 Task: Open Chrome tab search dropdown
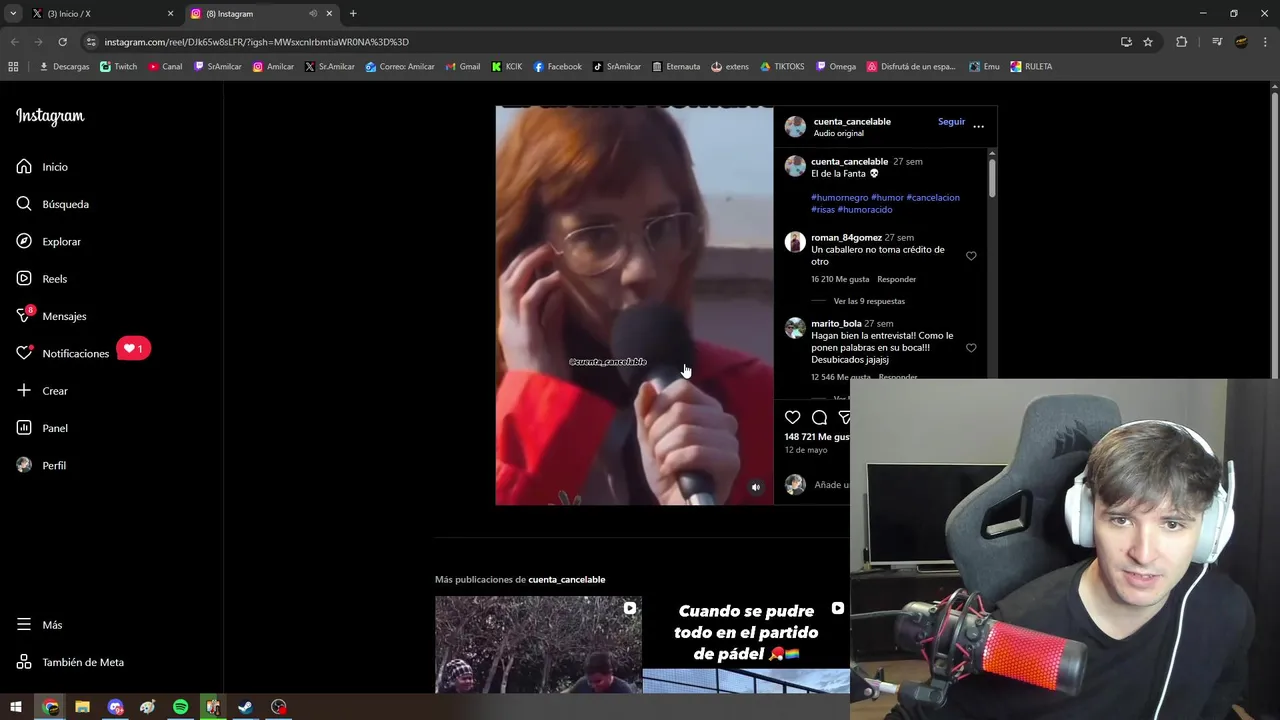click(x=13, y=13)
